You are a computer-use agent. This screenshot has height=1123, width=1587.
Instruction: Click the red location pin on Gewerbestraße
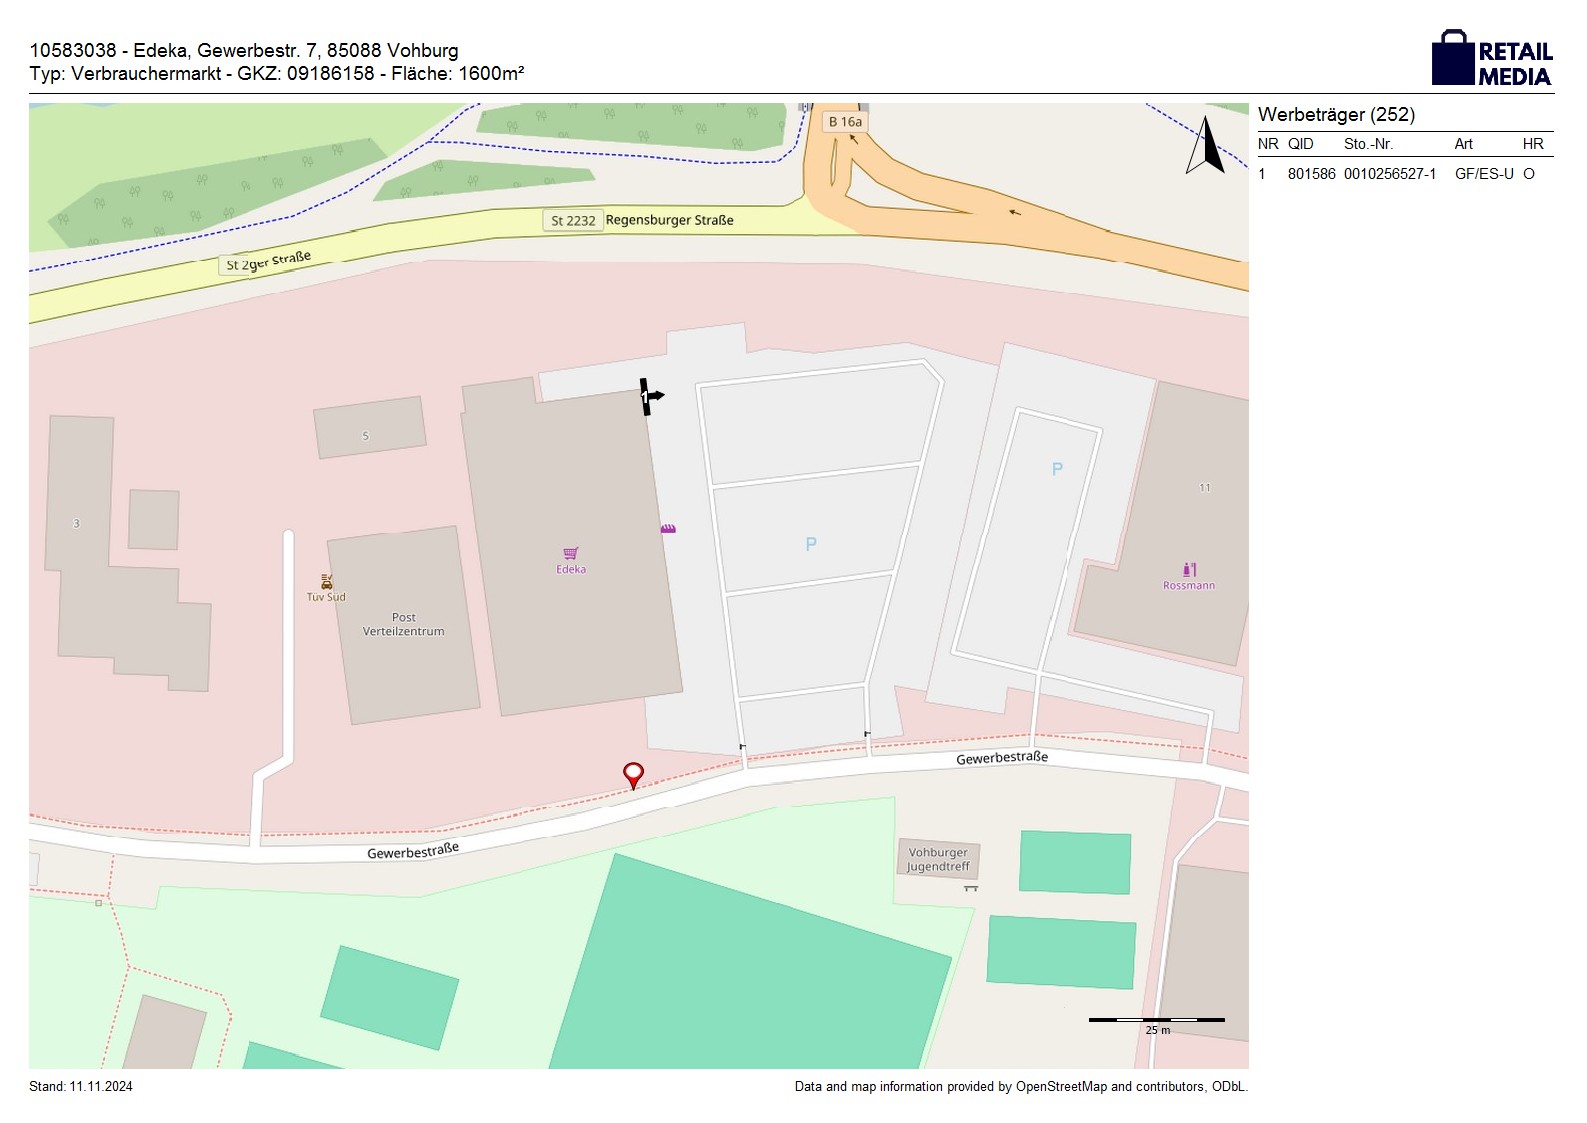click(x=633, y=774)
